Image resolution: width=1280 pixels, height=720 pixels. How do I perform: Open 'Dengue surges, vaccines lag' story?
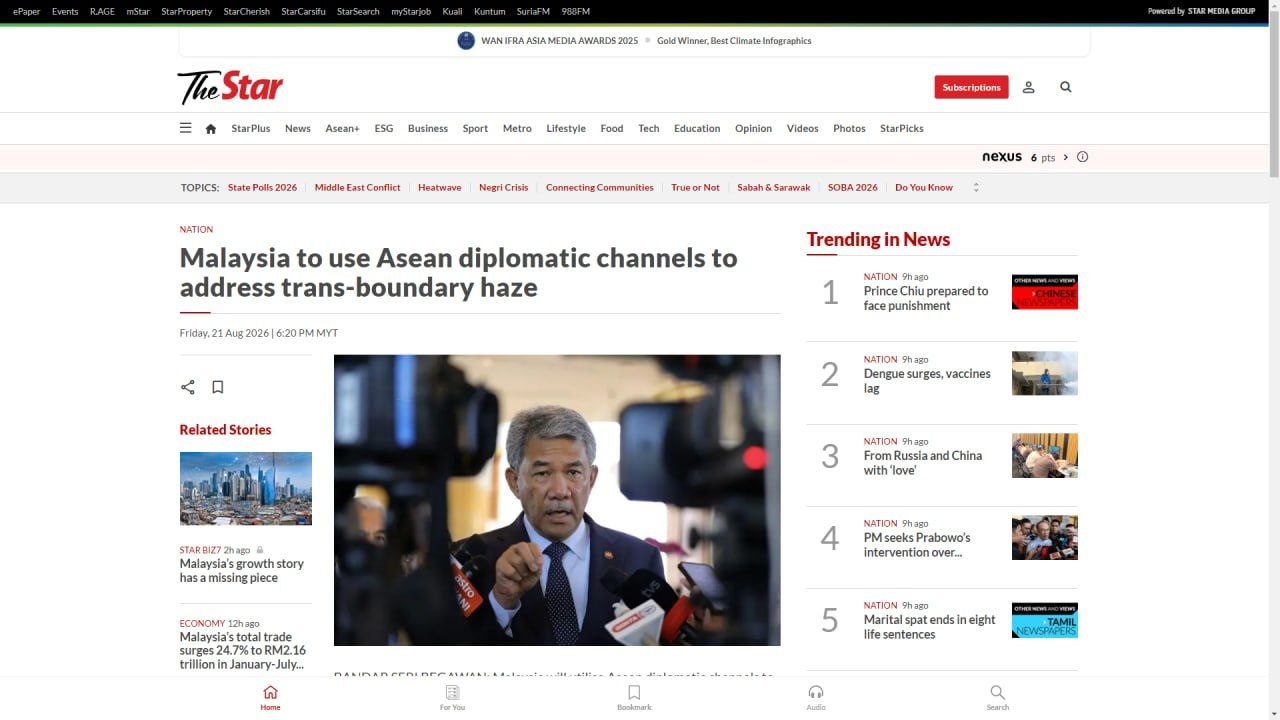[927, 380]
